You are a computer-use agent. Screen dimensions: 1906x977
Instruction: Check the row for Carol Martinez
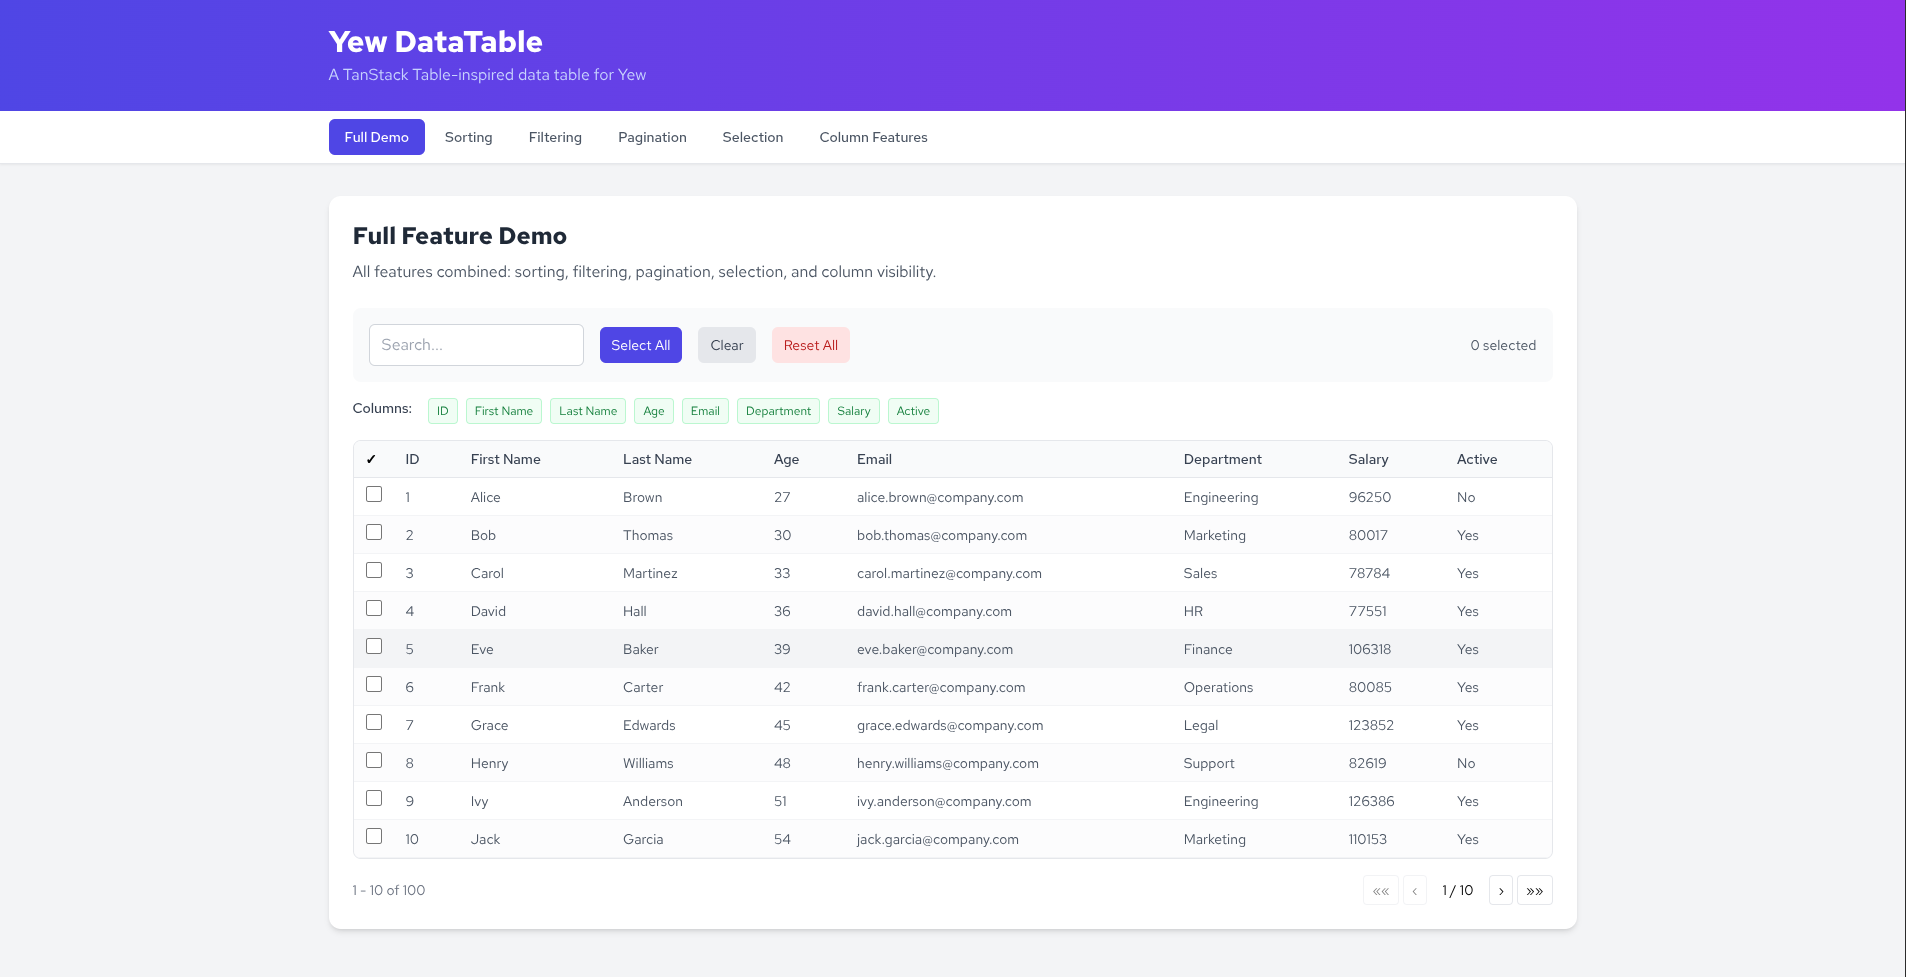[374, 570]
